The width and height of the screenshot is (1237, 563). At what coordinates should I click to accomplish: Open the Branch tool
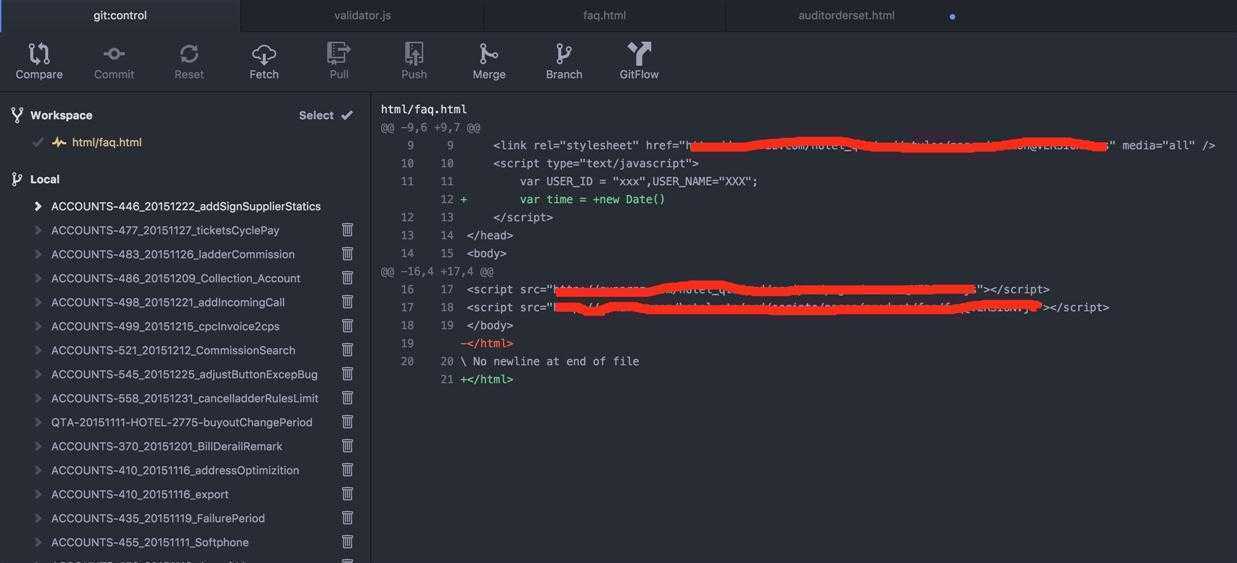click(564, 61)
